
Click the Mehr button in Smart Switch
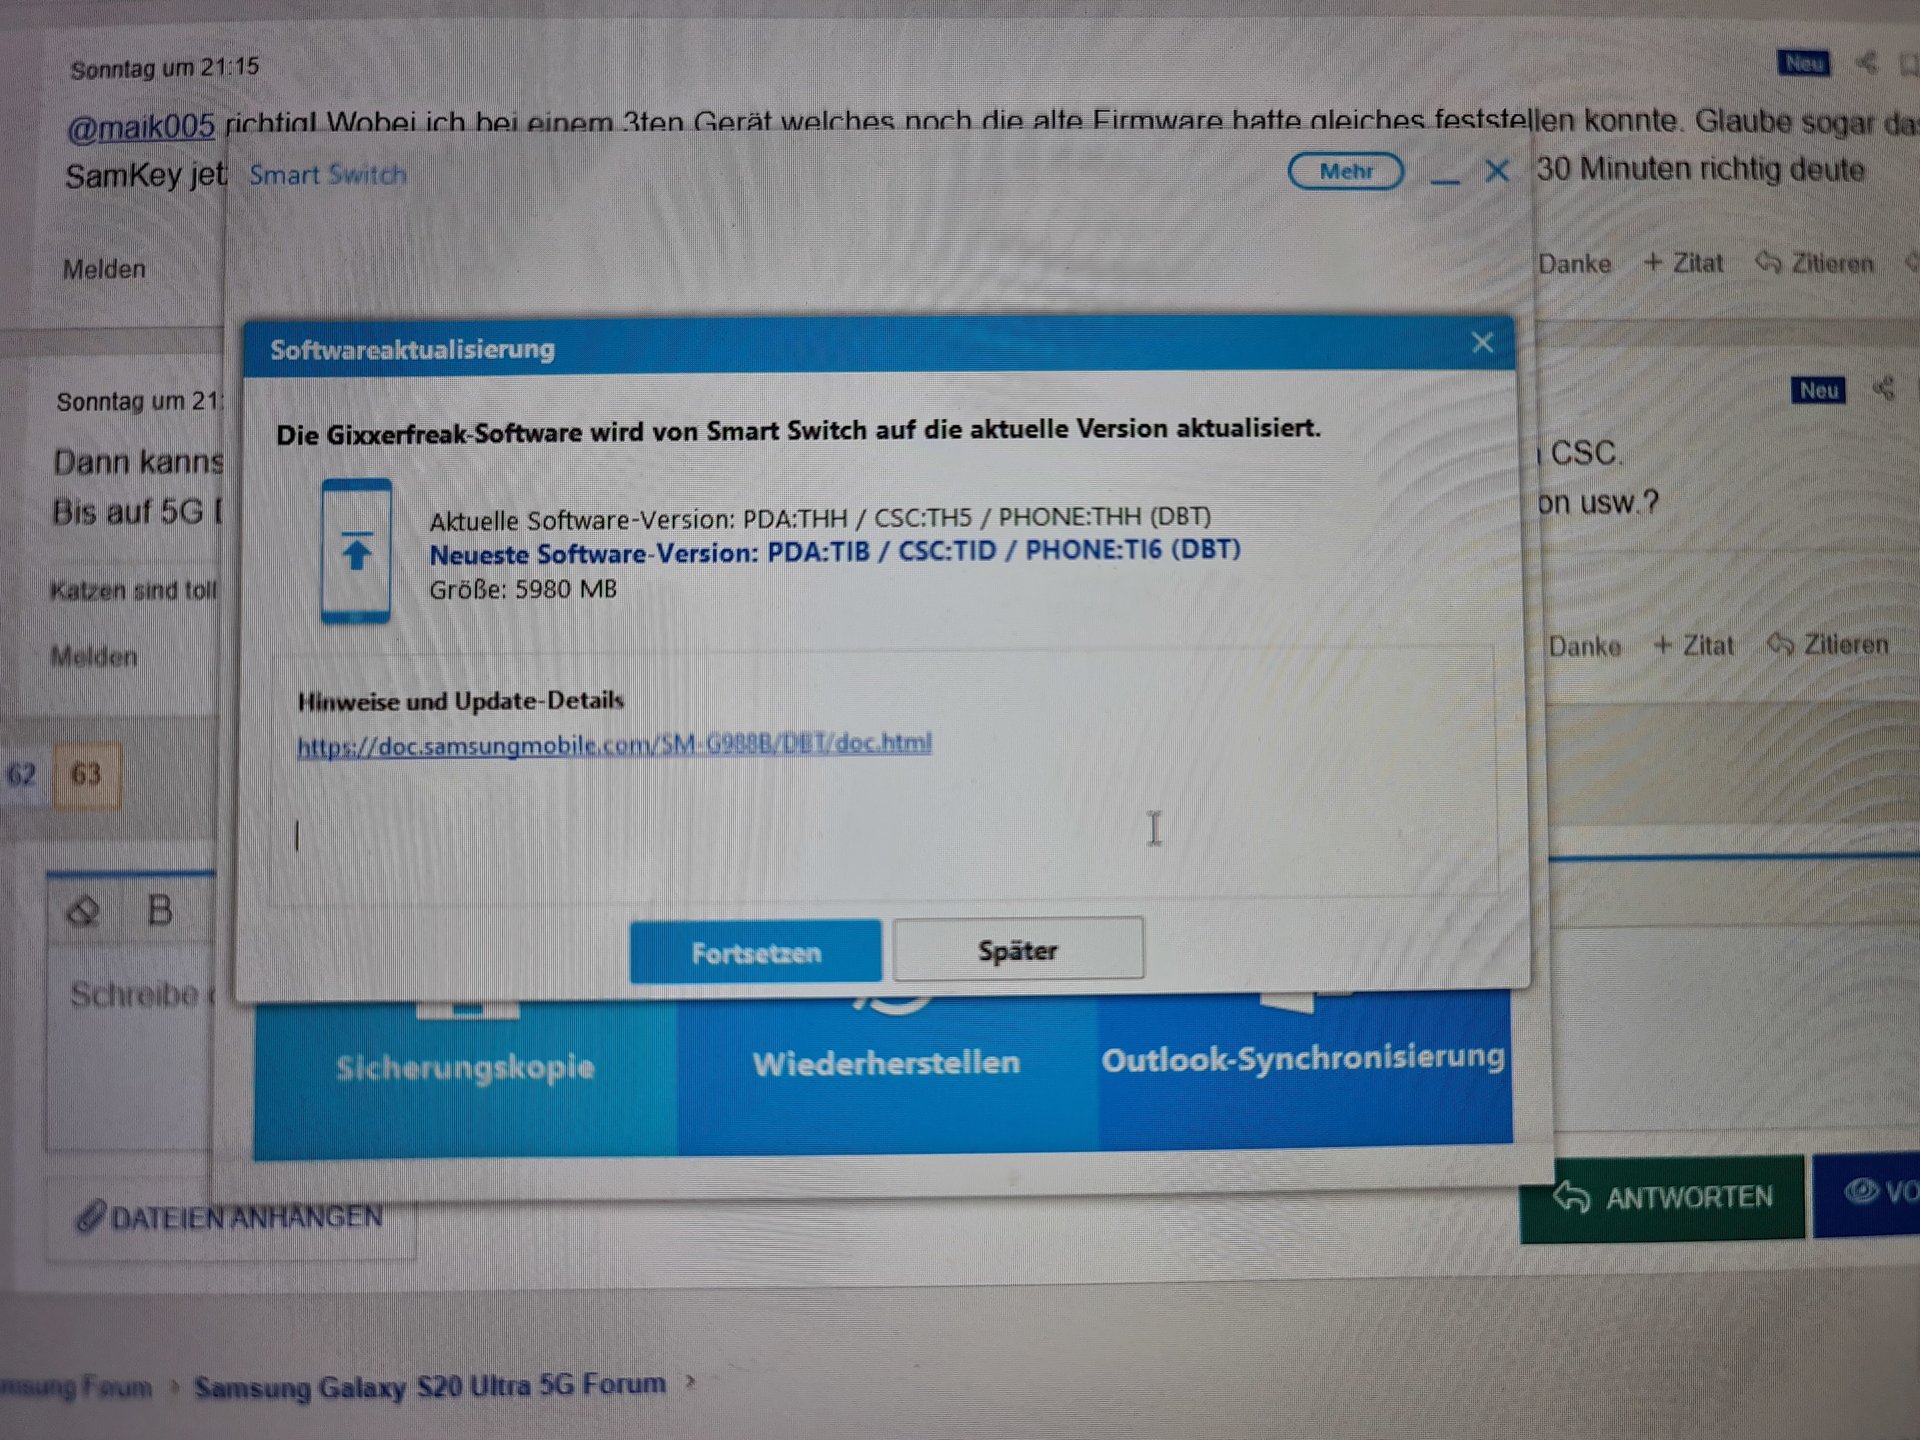pyautogui.click(x=1346, y=171)
